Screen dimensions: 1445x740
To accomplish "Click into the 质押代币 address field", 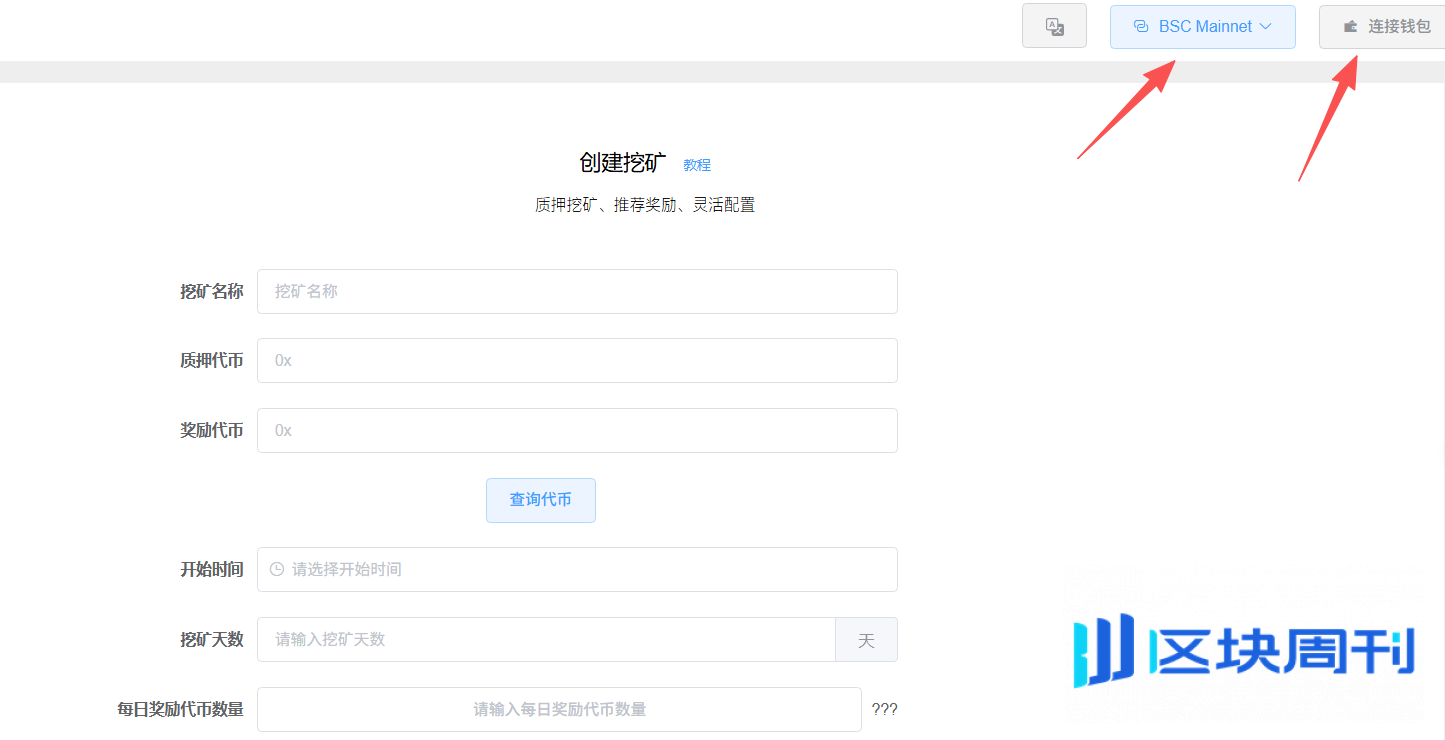I will [x=577, y=360].
